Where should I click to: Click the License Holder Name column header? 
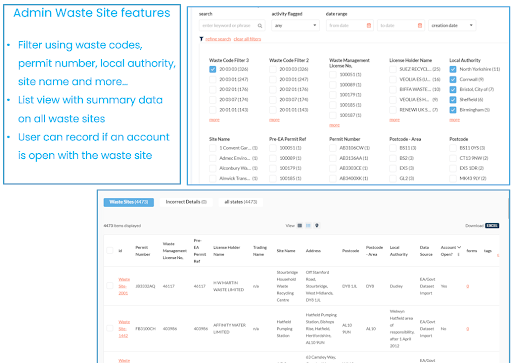(227, 251)
